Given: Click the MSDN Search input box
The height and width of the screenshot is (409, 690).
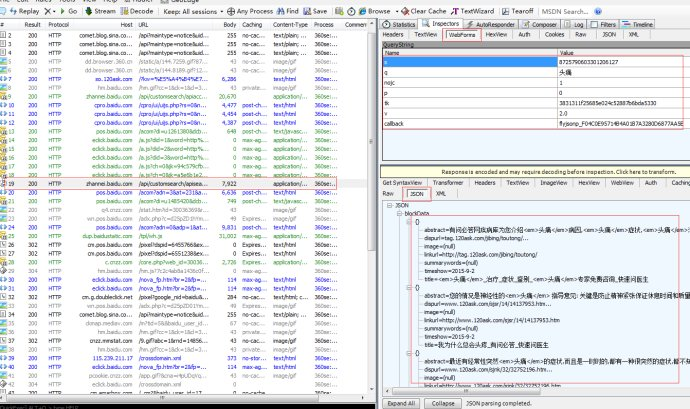Looking at the screenshot, I should click(x=565, y=11).
